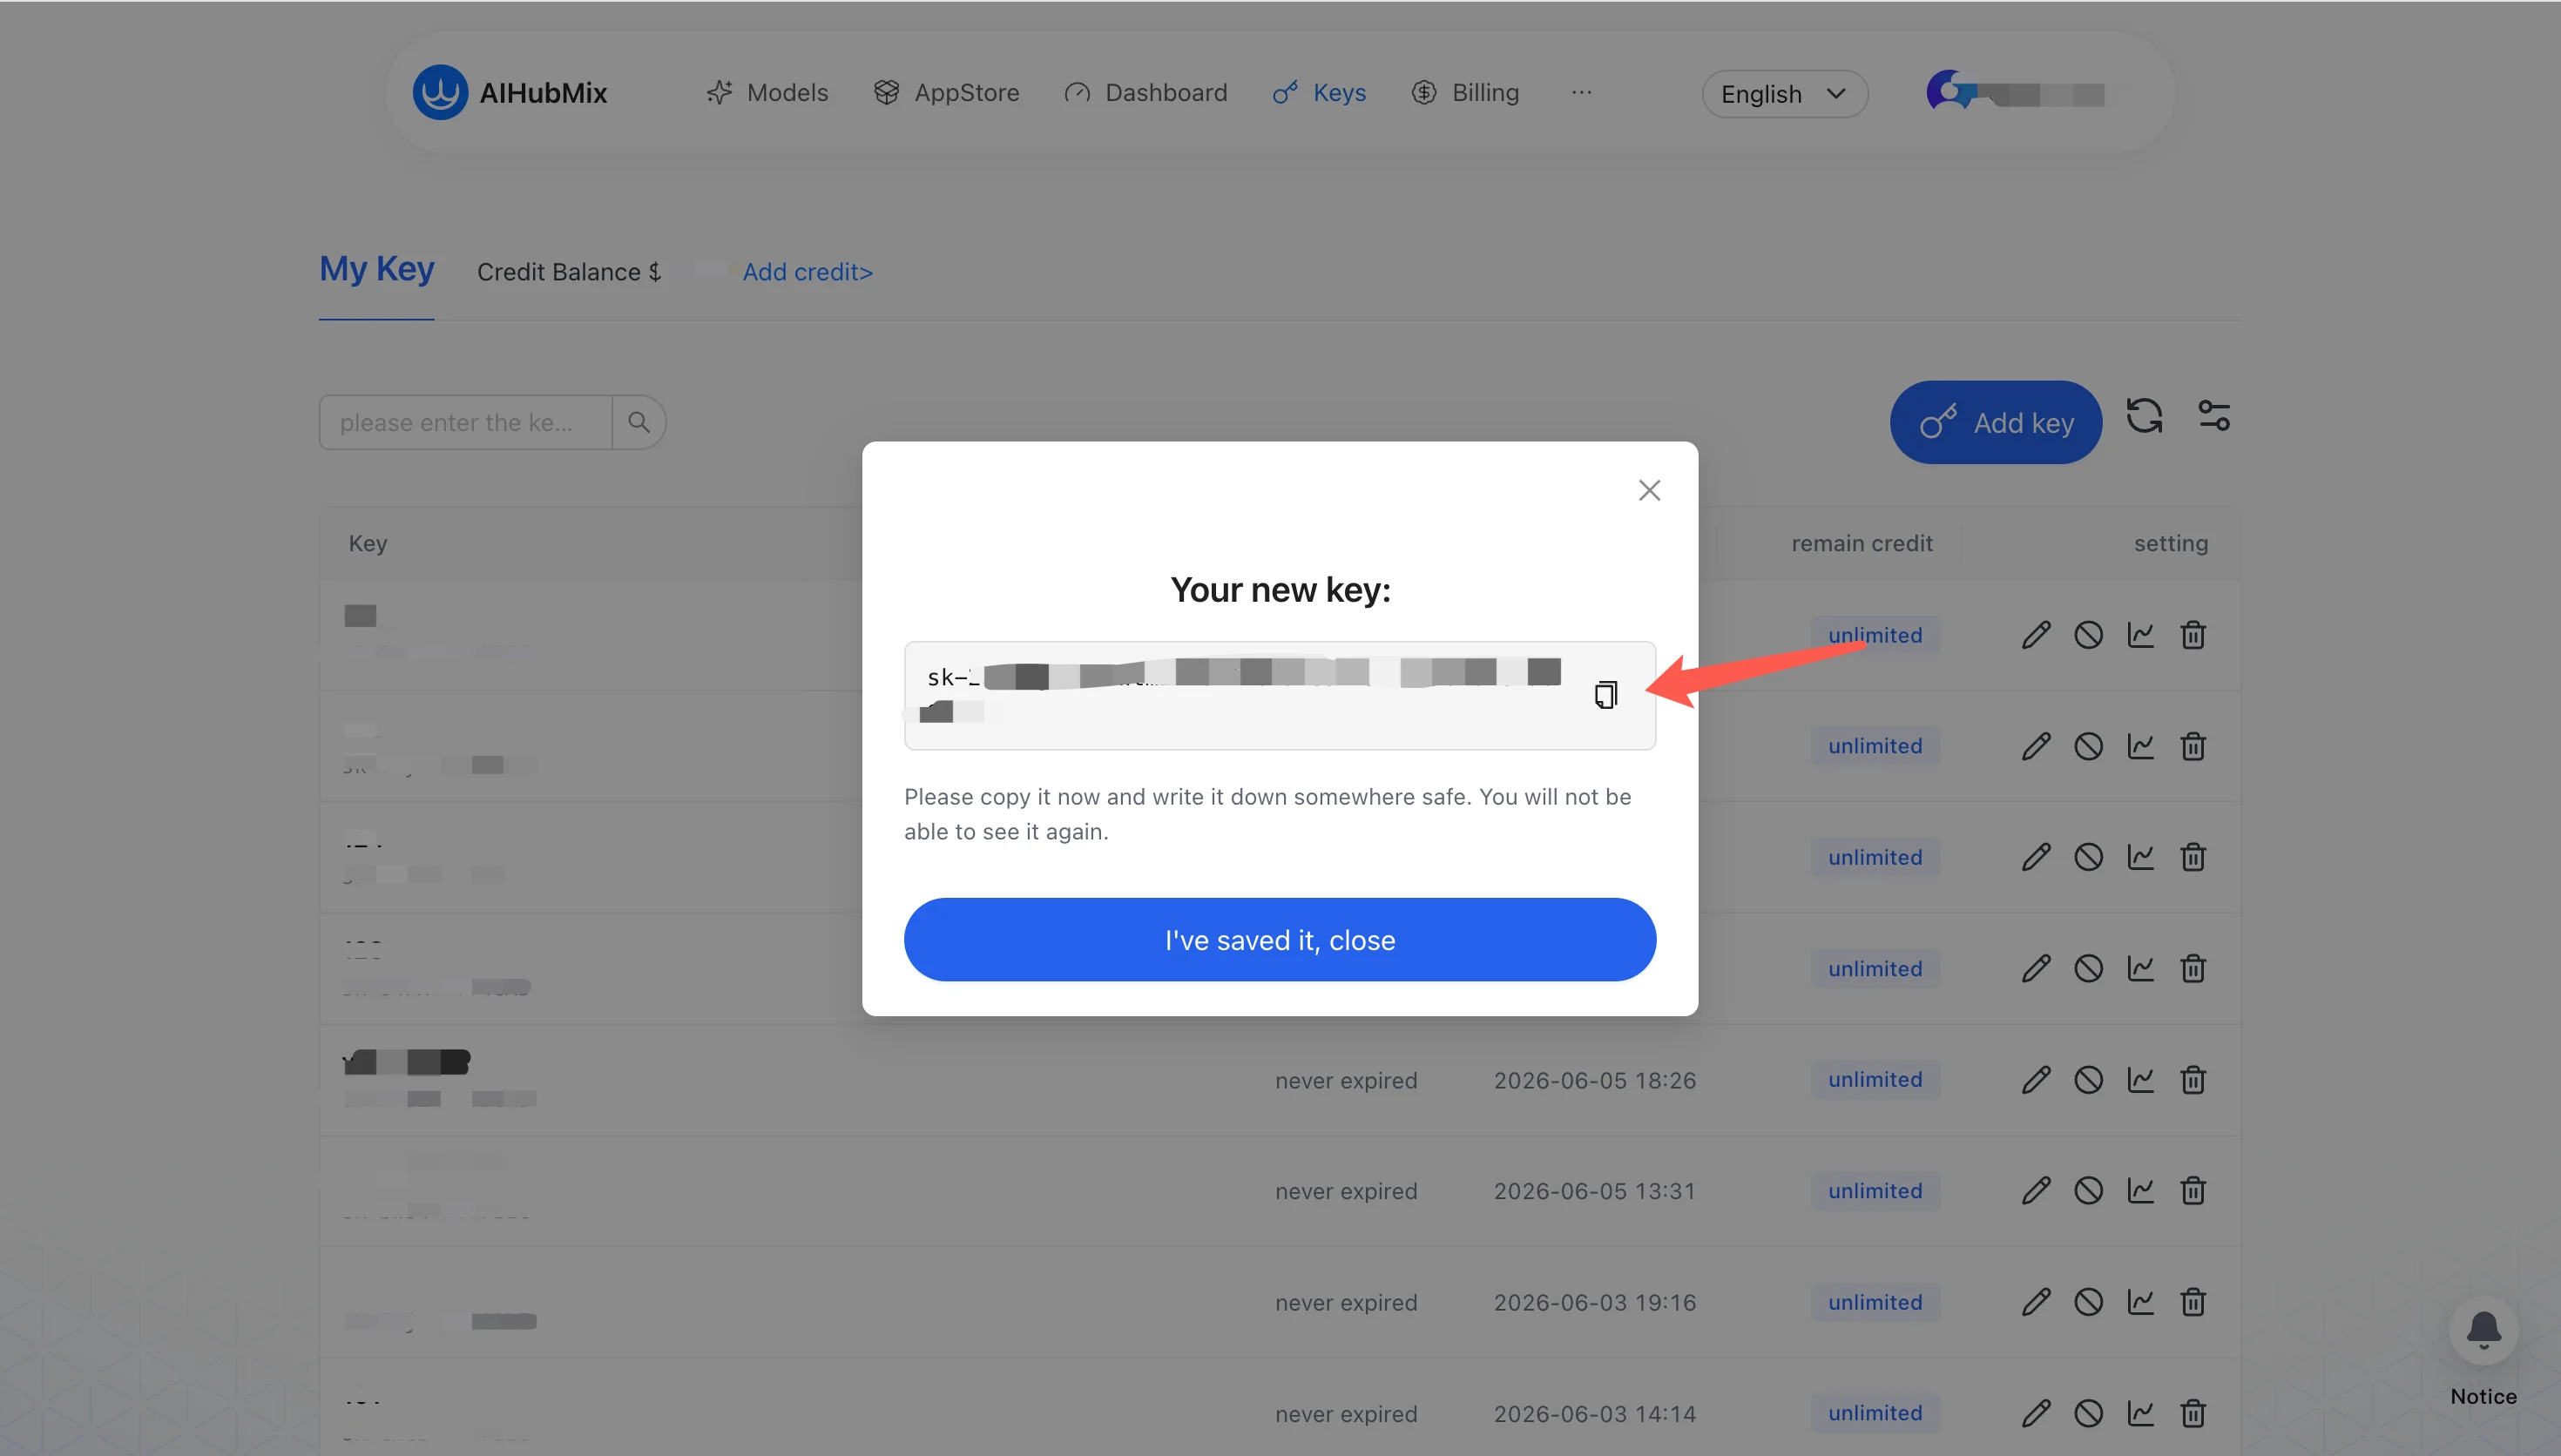The height and width of the screenshot is (1456, 2561).
Task: Click the Add key button
Action: pyautogui.click(x=1996, y=422)
